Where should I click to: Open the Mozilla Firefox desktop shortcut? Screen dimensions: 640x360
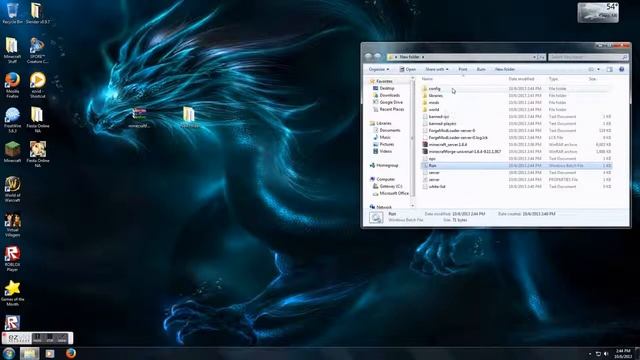12,85
